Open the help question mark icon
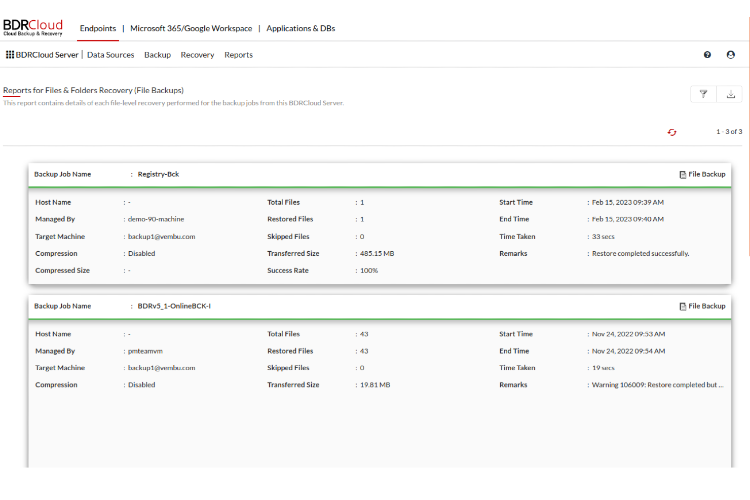Image resolution: width=750 pixels, height=500 pixels. pos(707,55)
